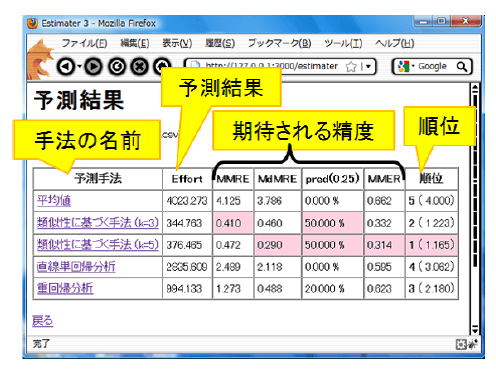Close the Firefox window

(x=466, y=21)
